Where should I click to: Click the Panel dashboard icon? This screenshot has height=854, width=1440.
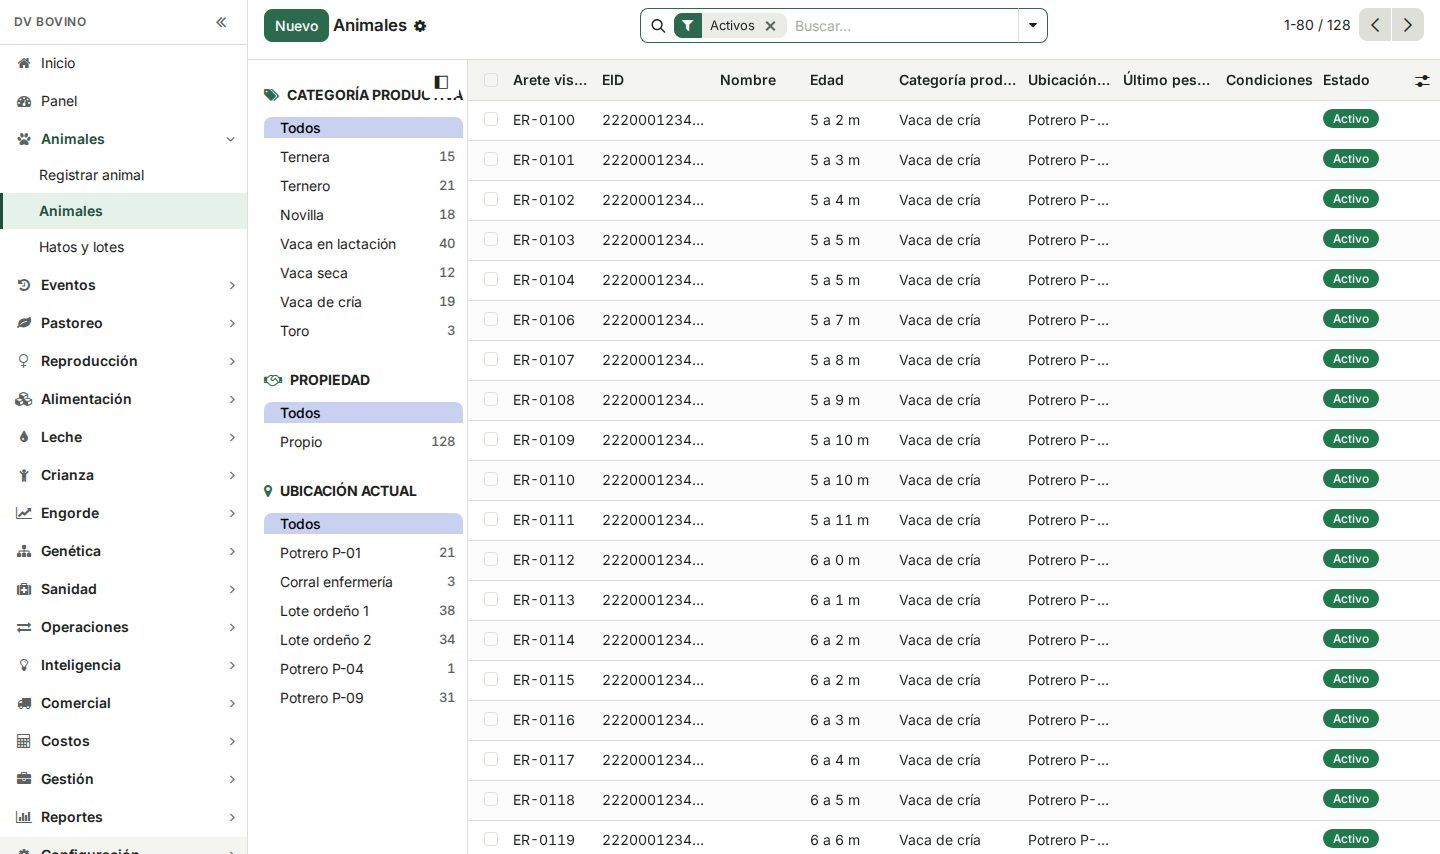pos(24,101)
